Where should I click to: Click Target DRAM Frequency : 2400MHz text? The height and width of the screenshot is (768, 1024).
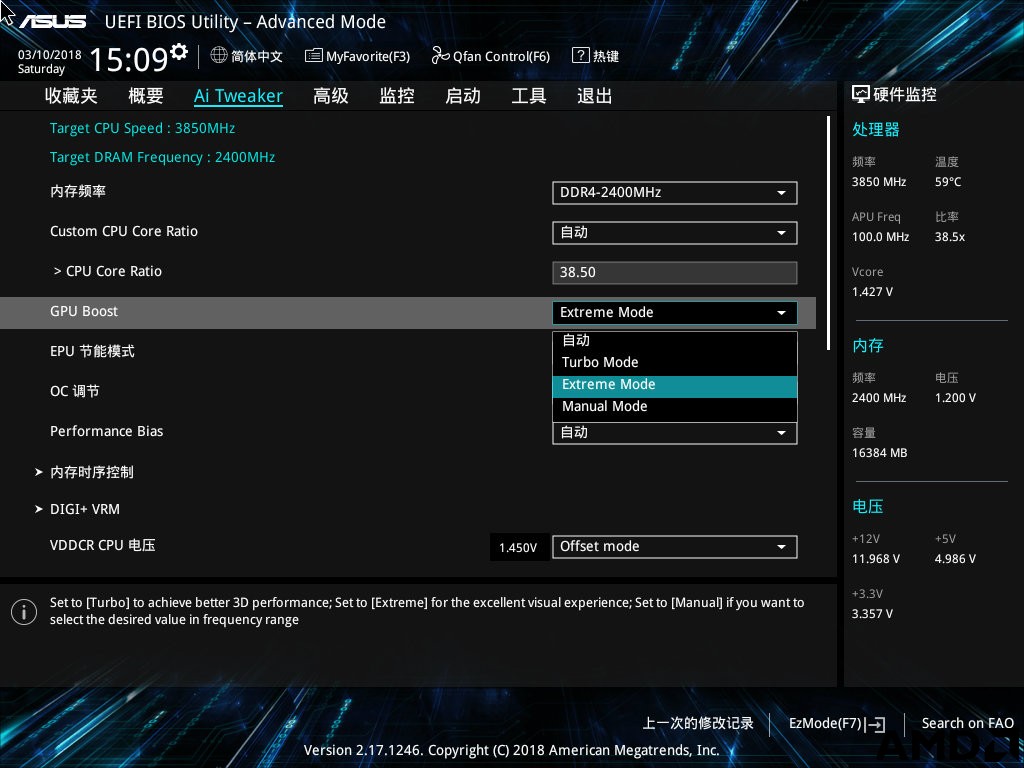click(x=163, y=157)
